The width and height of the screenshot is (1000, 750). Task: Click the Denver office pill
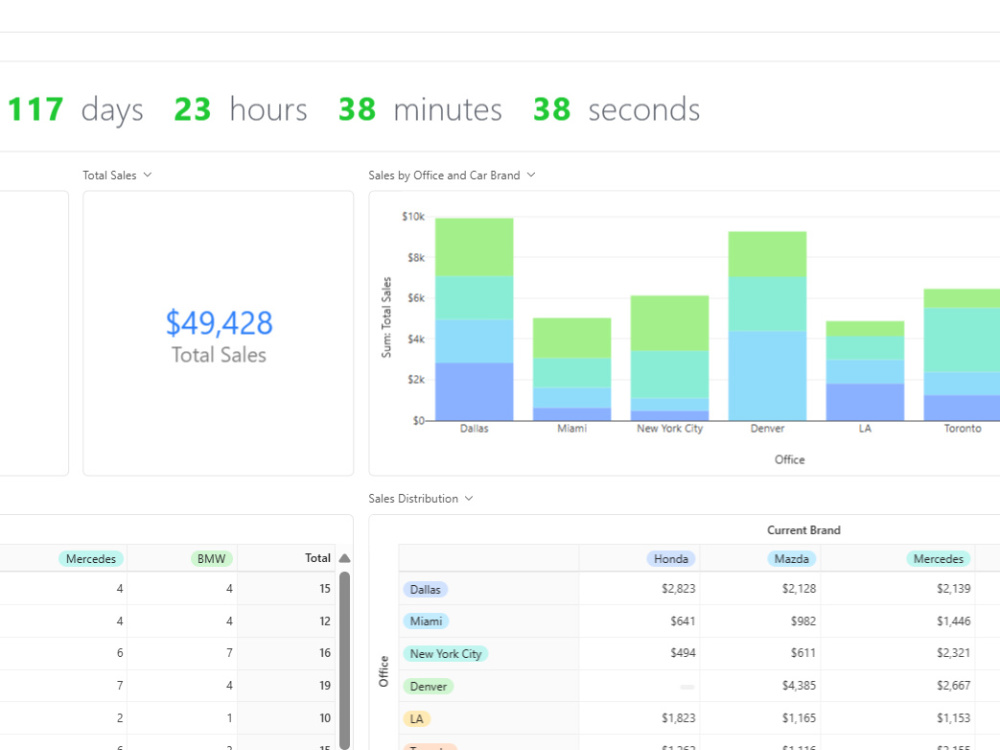(x=428, y=686)
